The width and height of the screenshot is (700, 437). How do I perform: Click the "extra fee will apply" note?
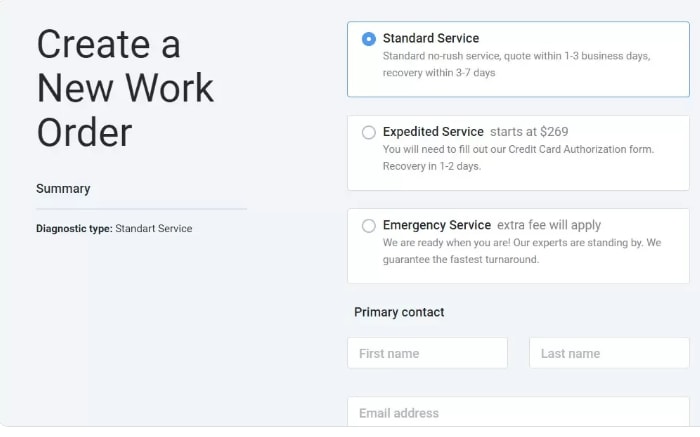[549, 225]
